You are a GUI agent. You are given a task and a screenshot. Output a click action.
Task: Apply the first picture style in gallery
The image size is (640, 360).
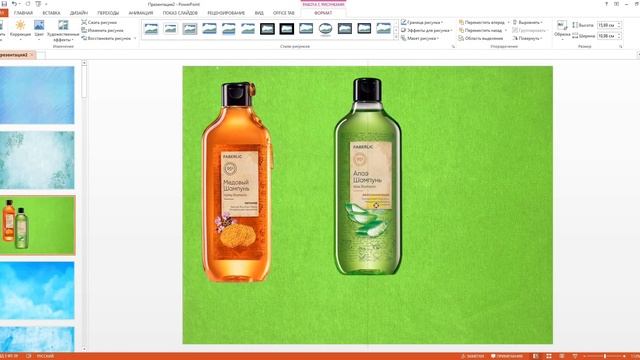click(151, 29)
